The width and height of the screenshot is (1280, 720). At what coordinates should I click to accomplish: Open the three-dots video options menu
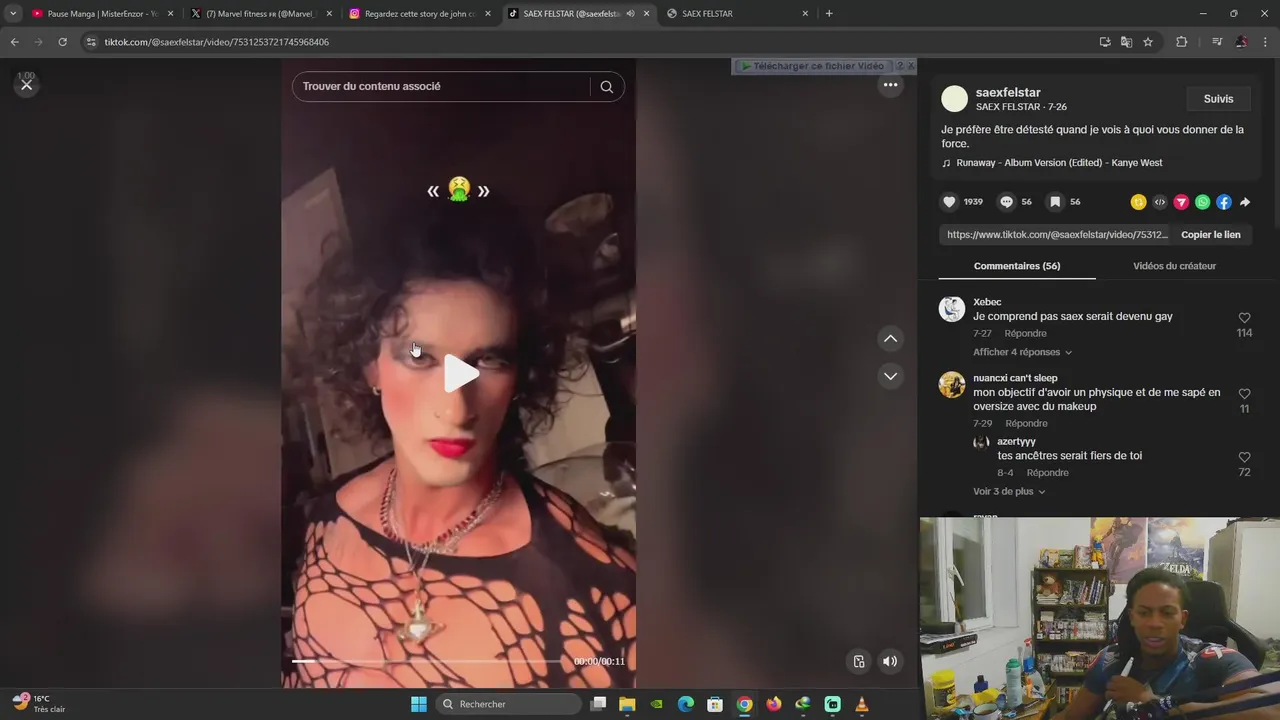point(890,85)
